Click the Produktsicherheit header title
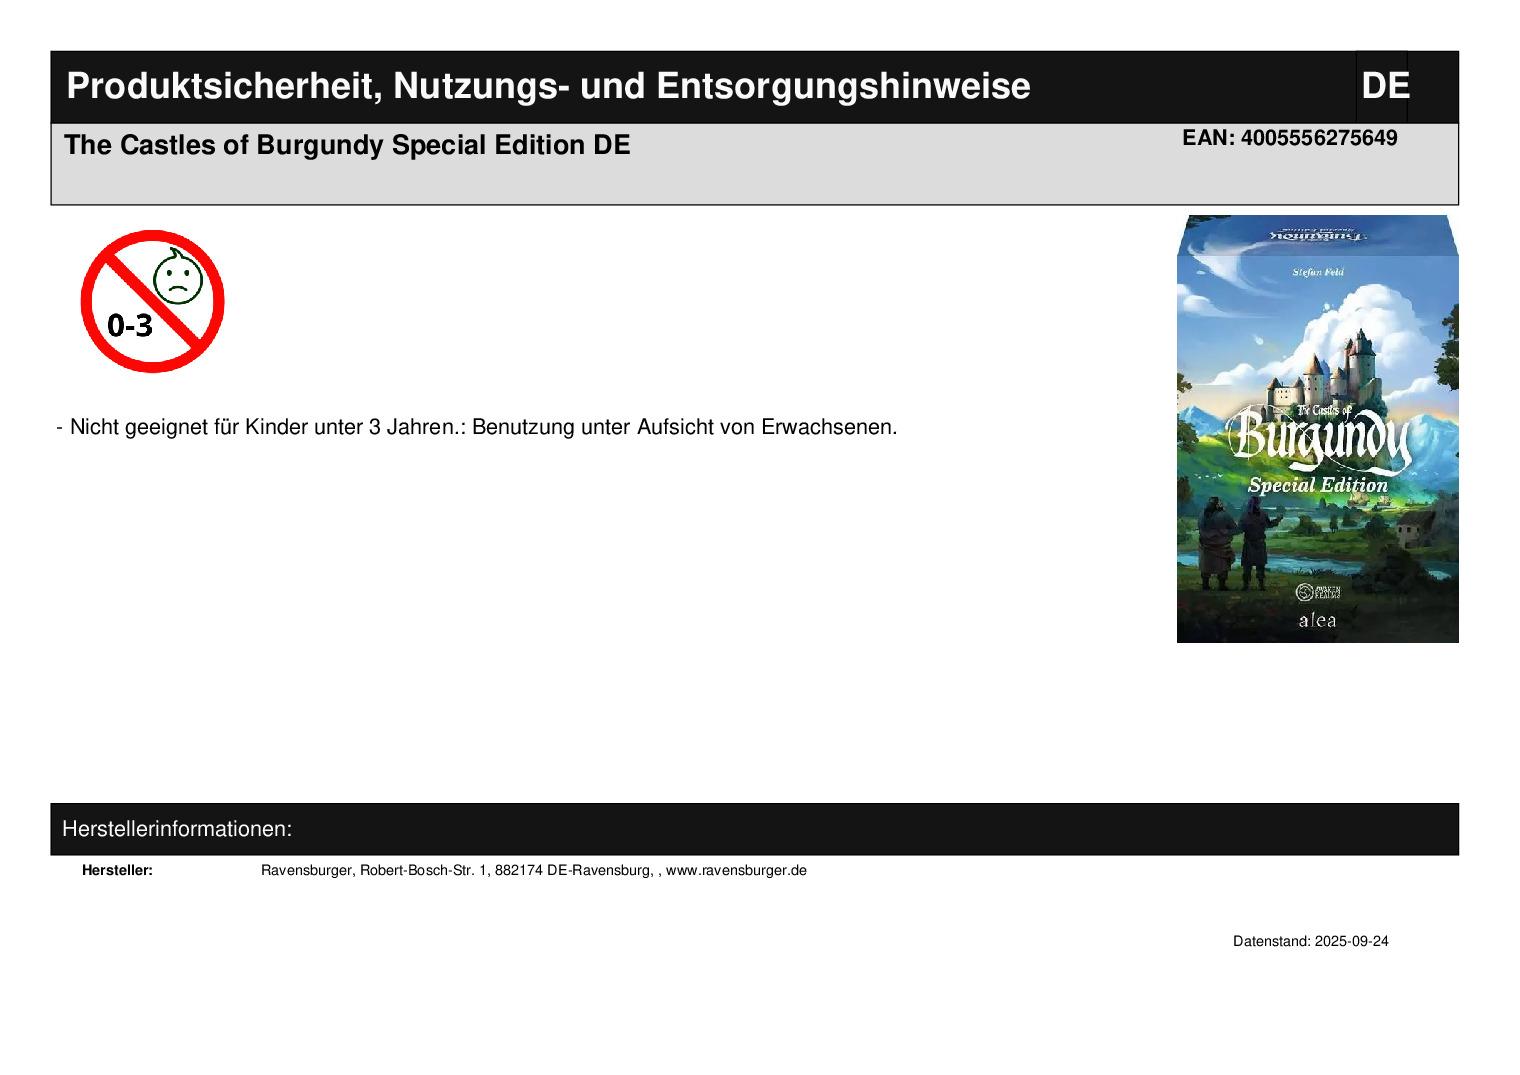The image size is (1520, 1075). click(548, 86)
